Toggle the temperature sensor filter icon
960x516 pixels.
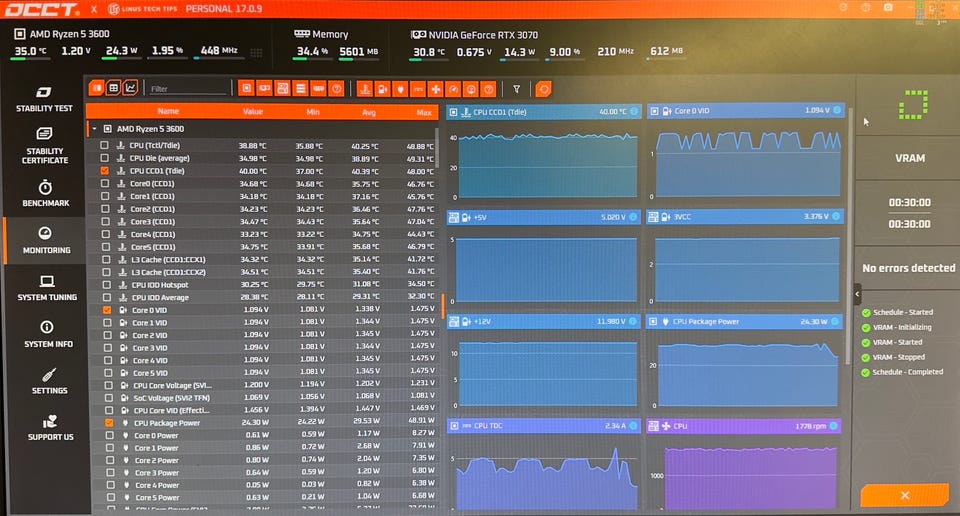click(x=365, y=89)
